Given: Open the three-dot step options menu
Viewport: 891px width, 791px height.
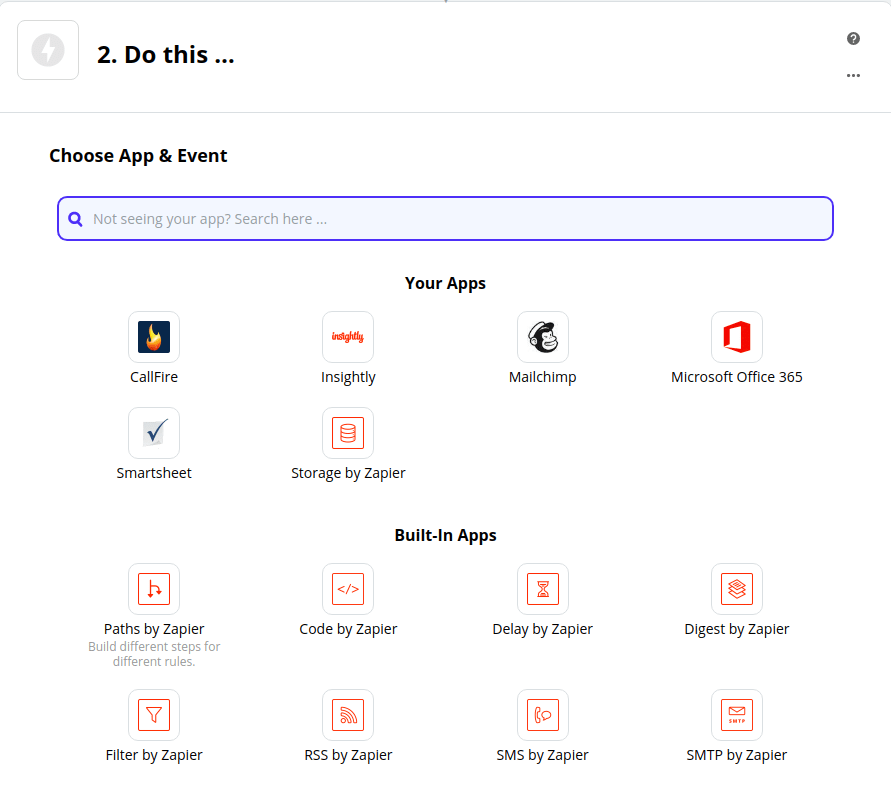Looking at the screenshot, I should (x=853, y=75).
